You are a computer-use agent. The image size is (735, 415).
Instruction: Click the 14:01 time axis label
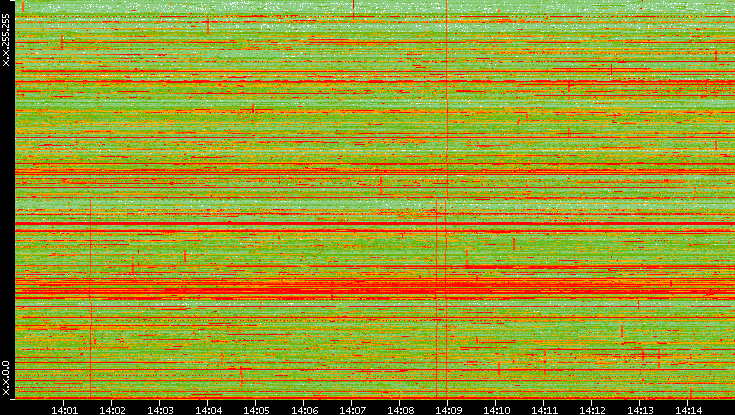[64, 410]
